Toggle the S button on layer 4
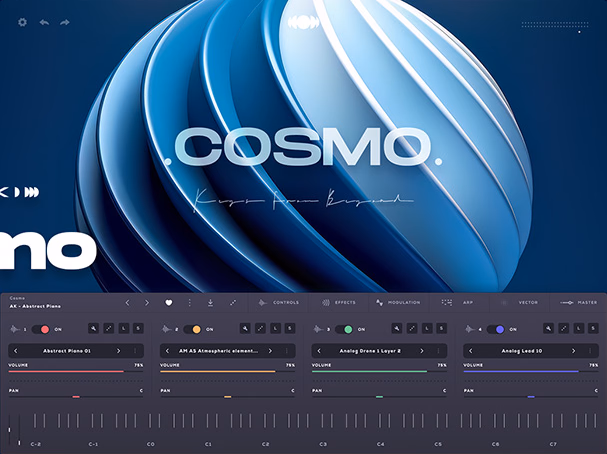The image size is (607, 454). pos(593,329)
